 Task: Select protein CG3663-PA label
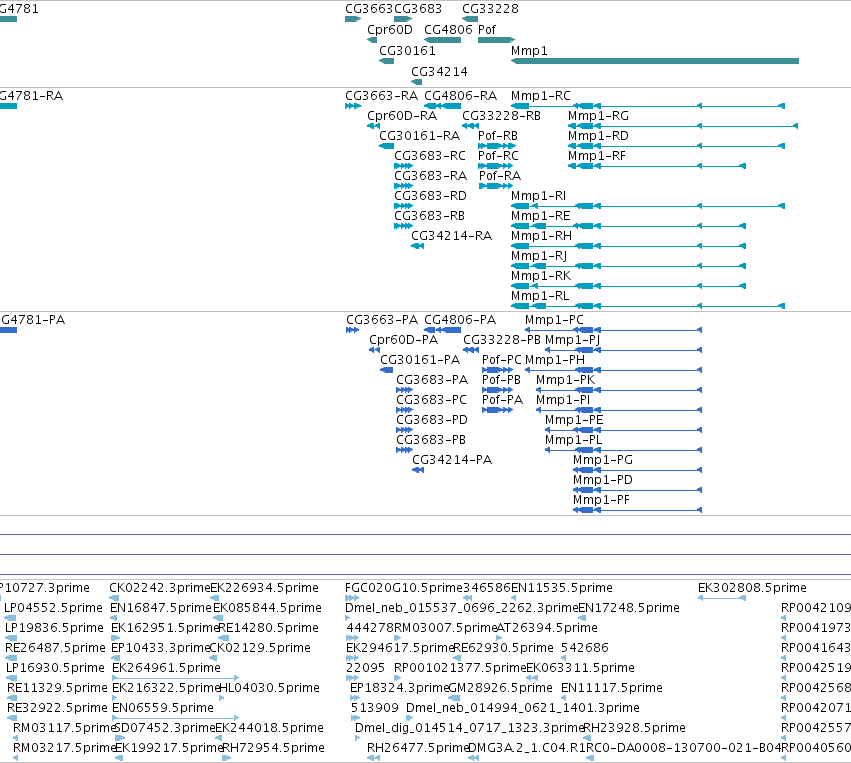382,320
